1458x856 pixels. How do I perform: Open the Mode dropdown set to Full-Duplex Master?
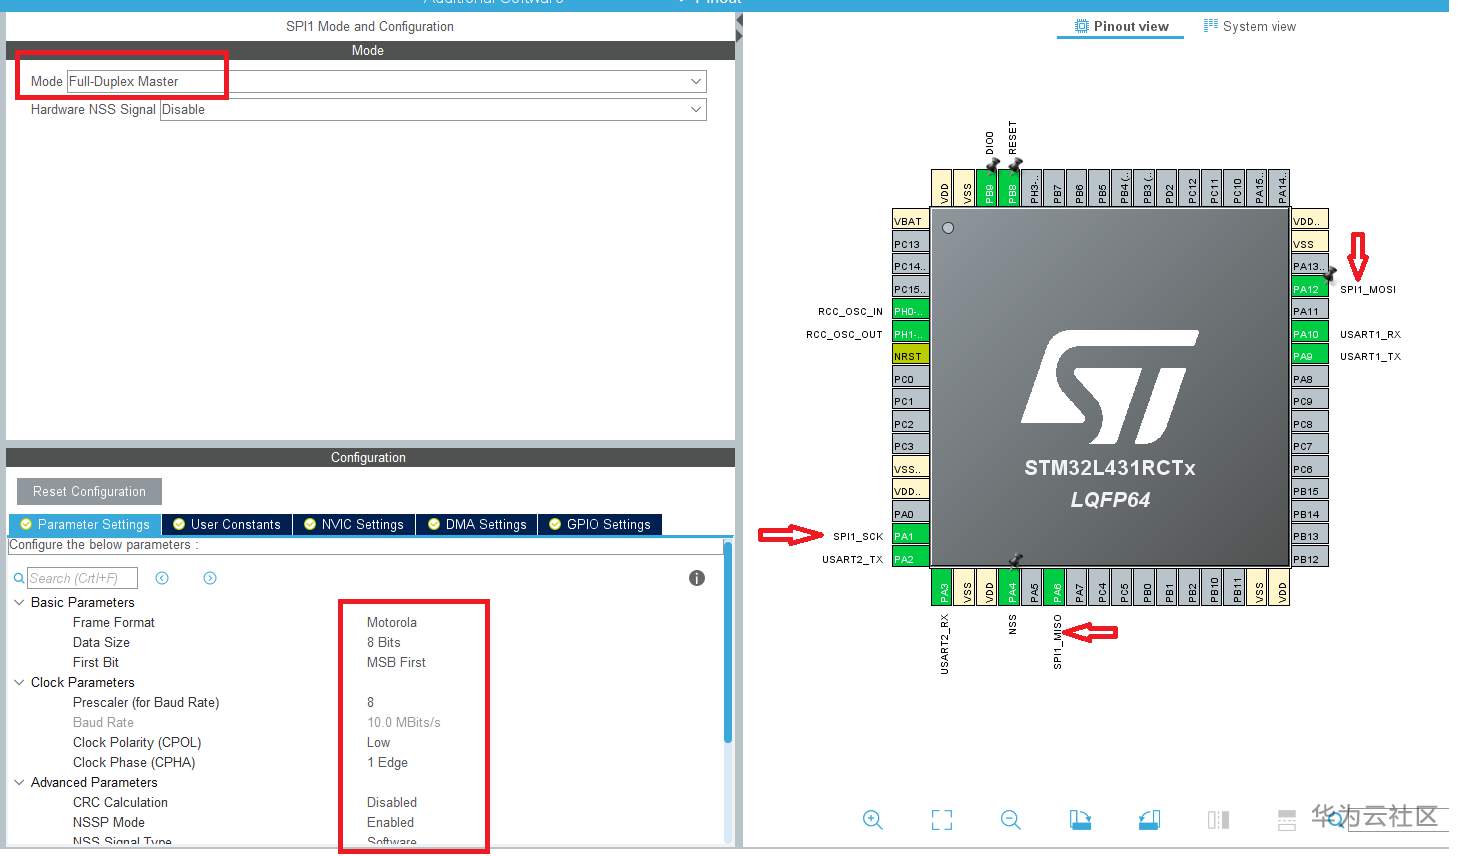point(386,81)
